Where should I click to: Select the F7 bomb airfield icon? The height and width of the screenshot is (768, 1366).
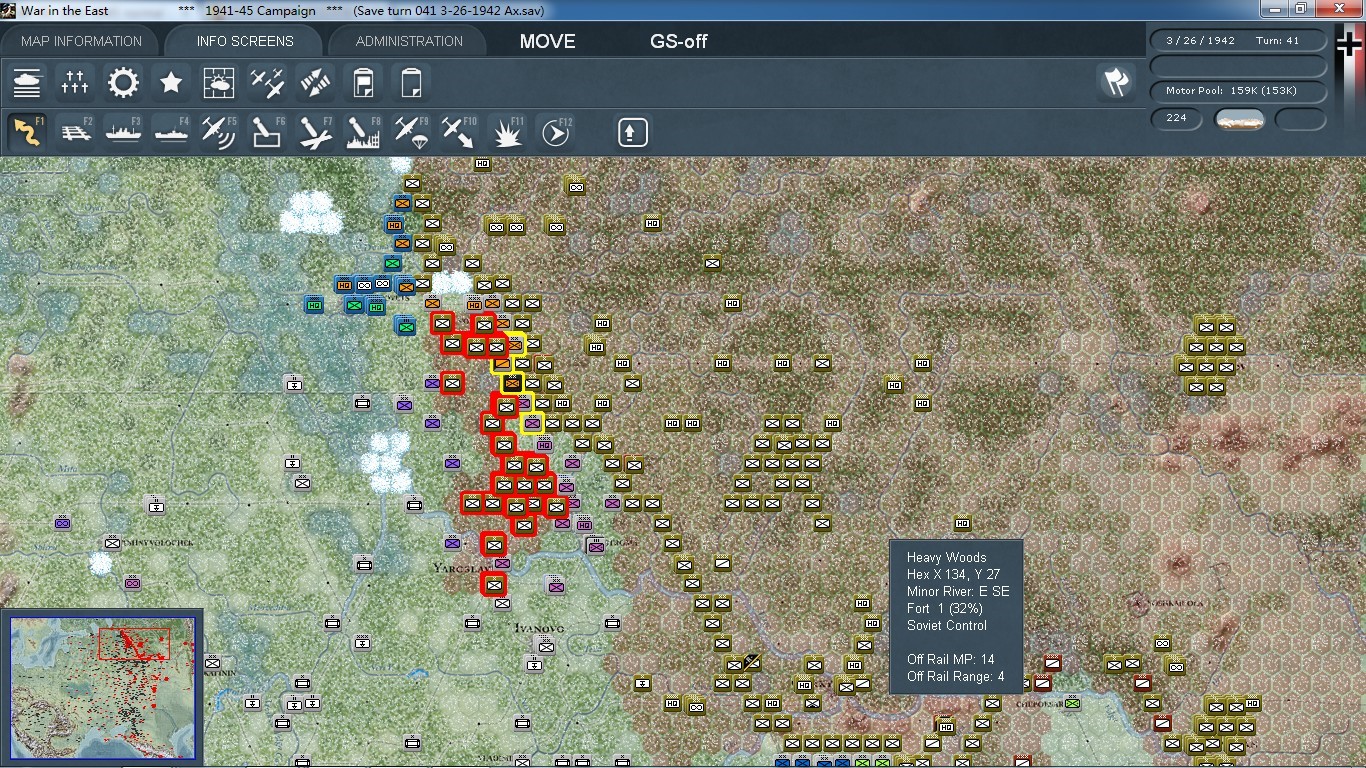[315, 132]
